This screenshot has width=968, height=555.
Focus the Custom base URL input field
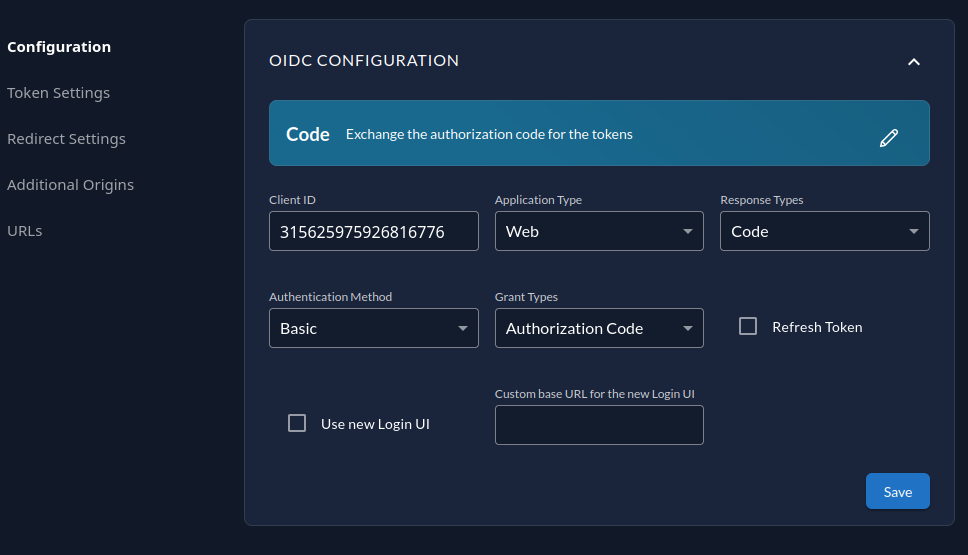point(598,425)
